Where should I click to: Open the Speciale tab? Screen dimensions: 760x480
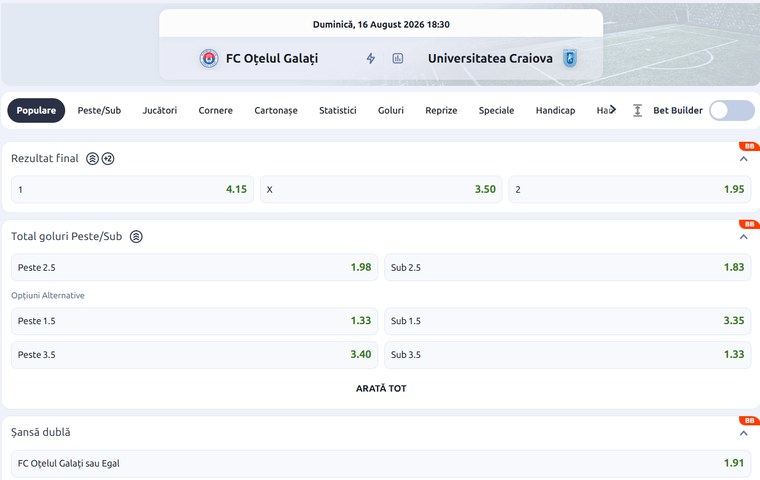tap(496, 111)
